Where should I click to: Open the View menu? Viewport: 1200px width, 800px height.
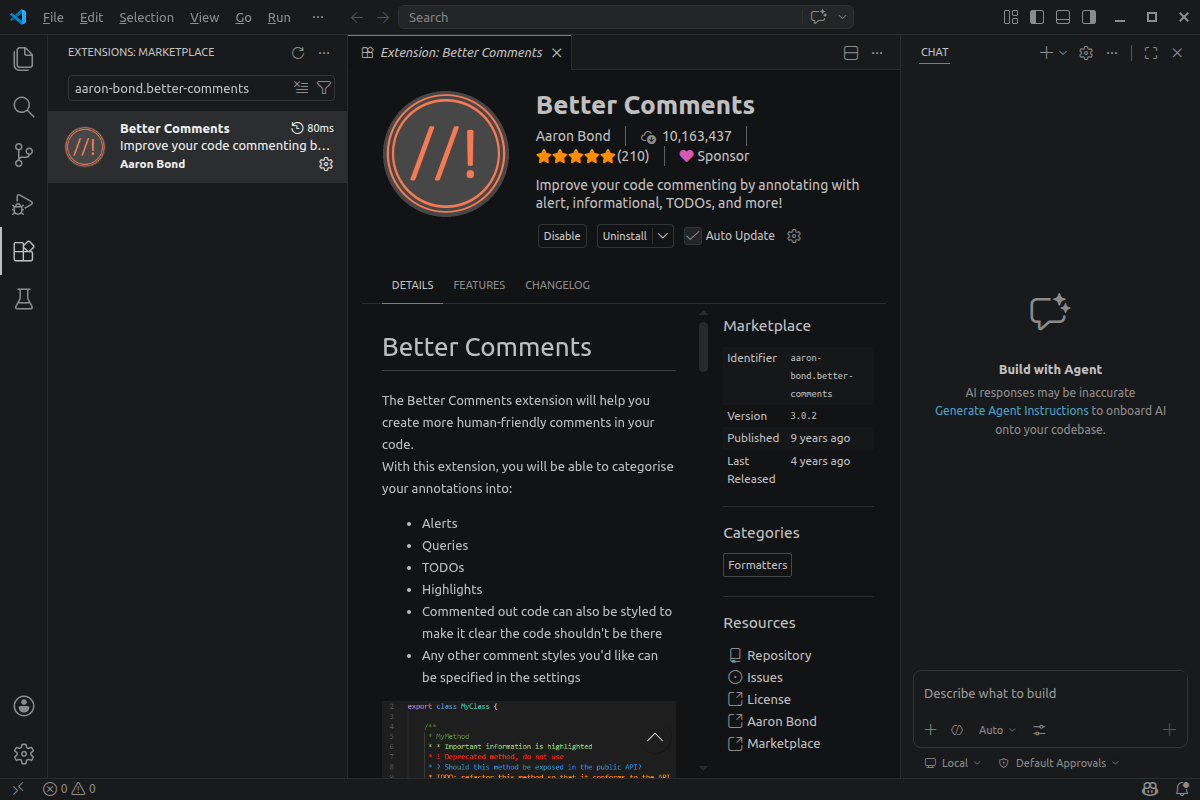coord(204,17)
